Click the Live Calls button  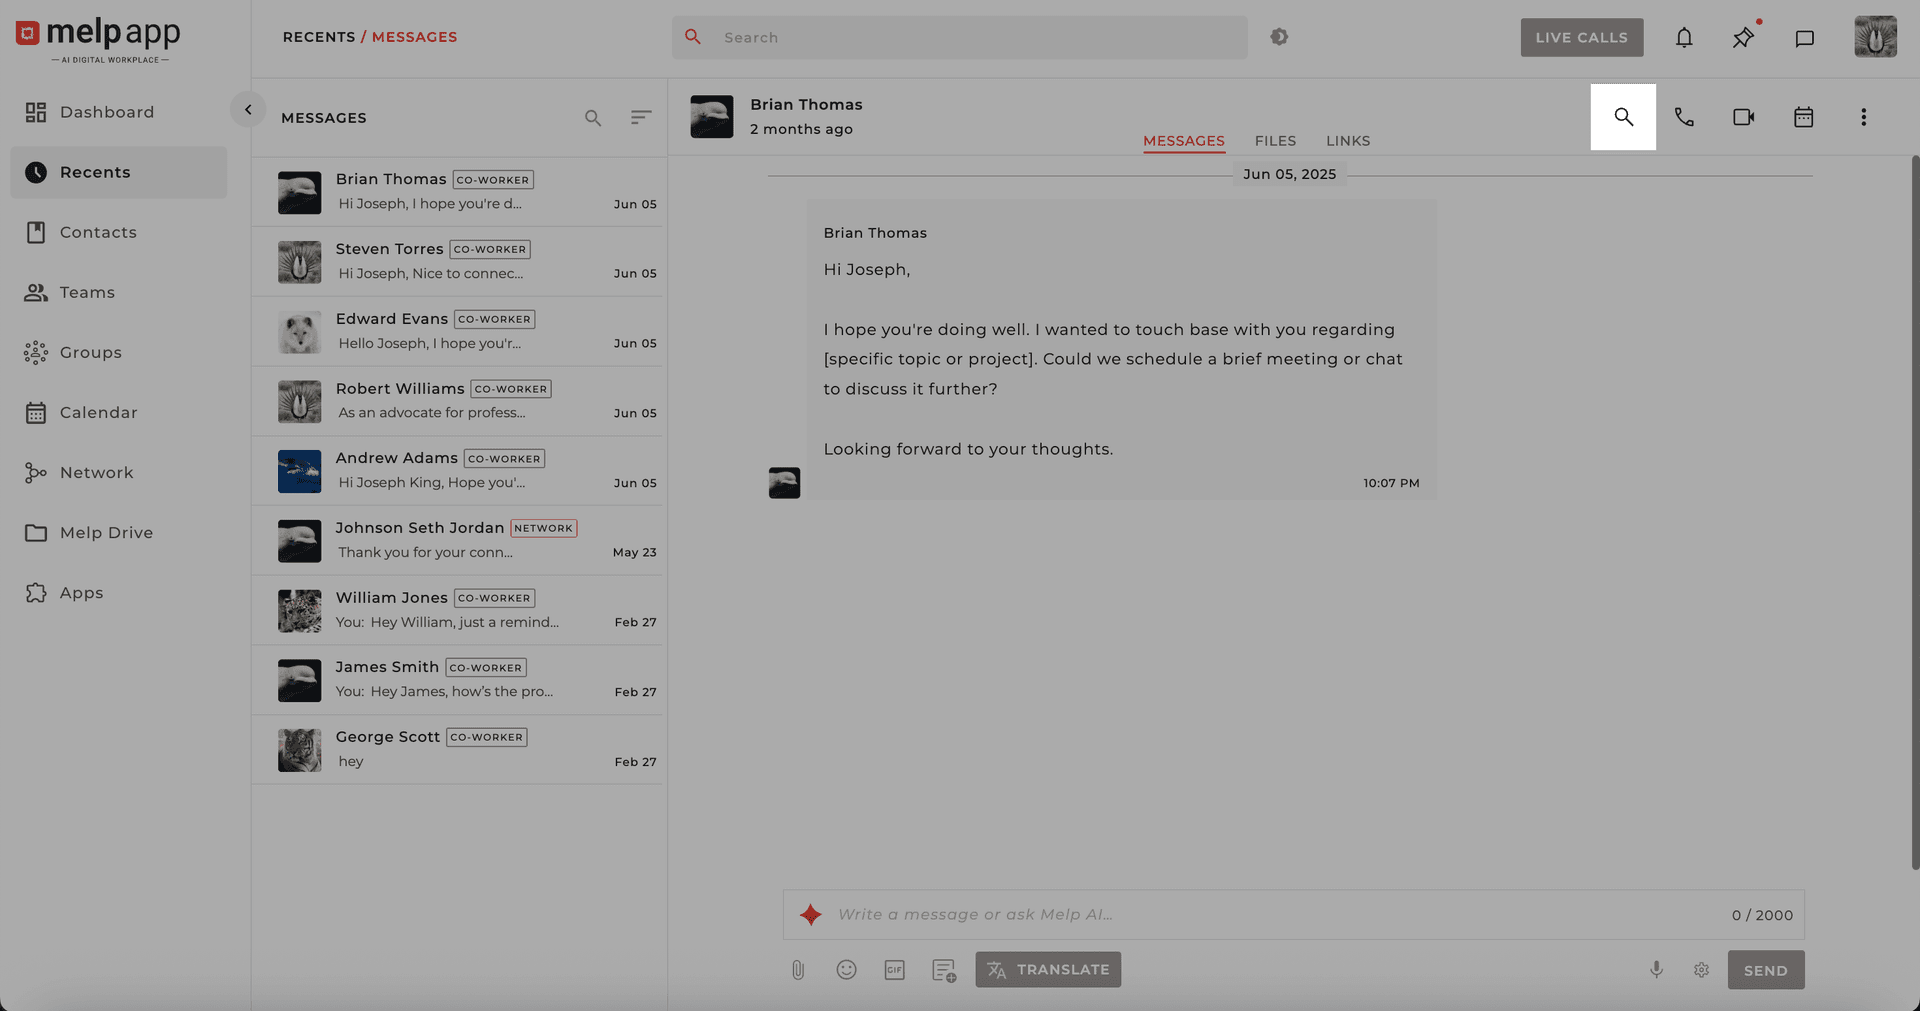(1581, 38)
